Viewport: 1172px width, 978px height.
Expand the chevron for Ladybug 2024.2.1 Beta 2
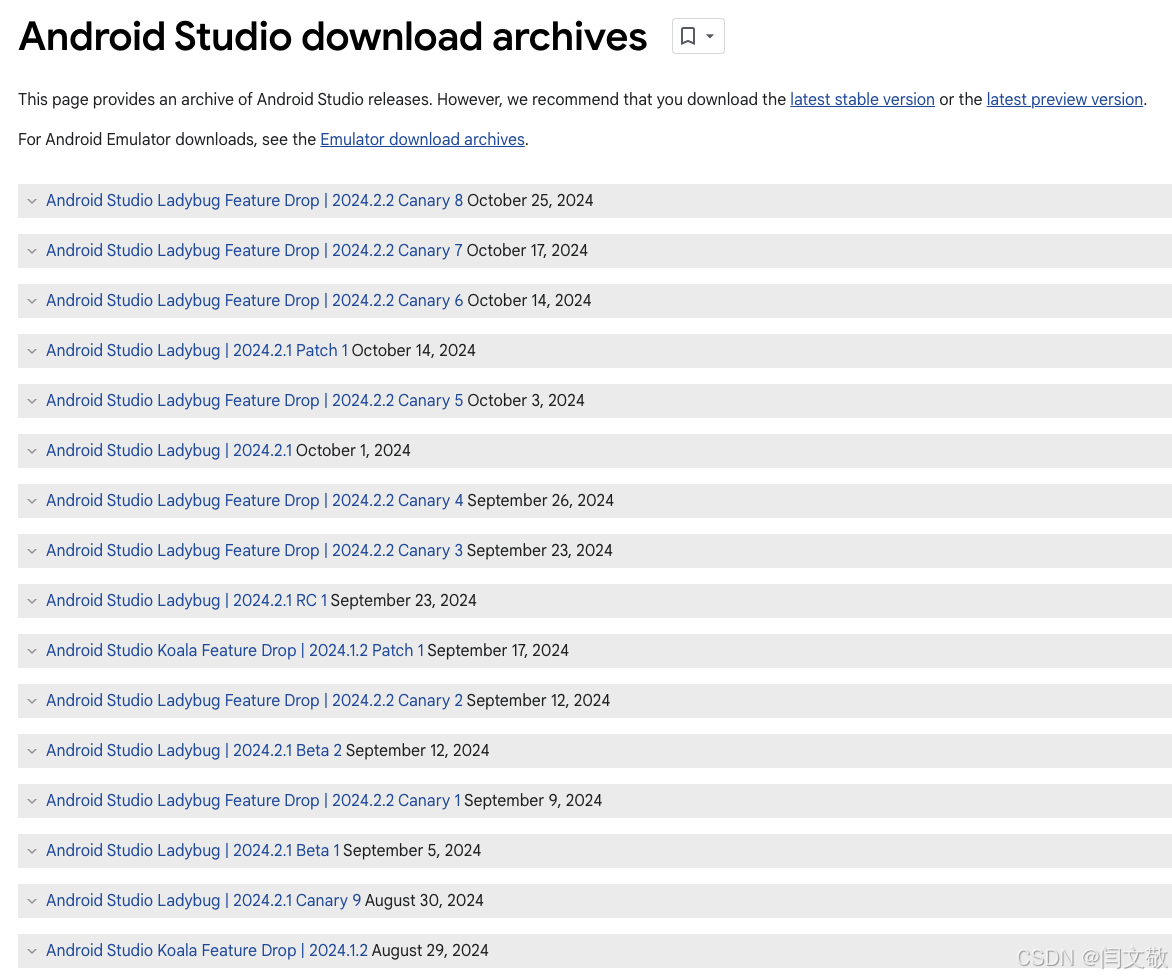tap(31, 752)
